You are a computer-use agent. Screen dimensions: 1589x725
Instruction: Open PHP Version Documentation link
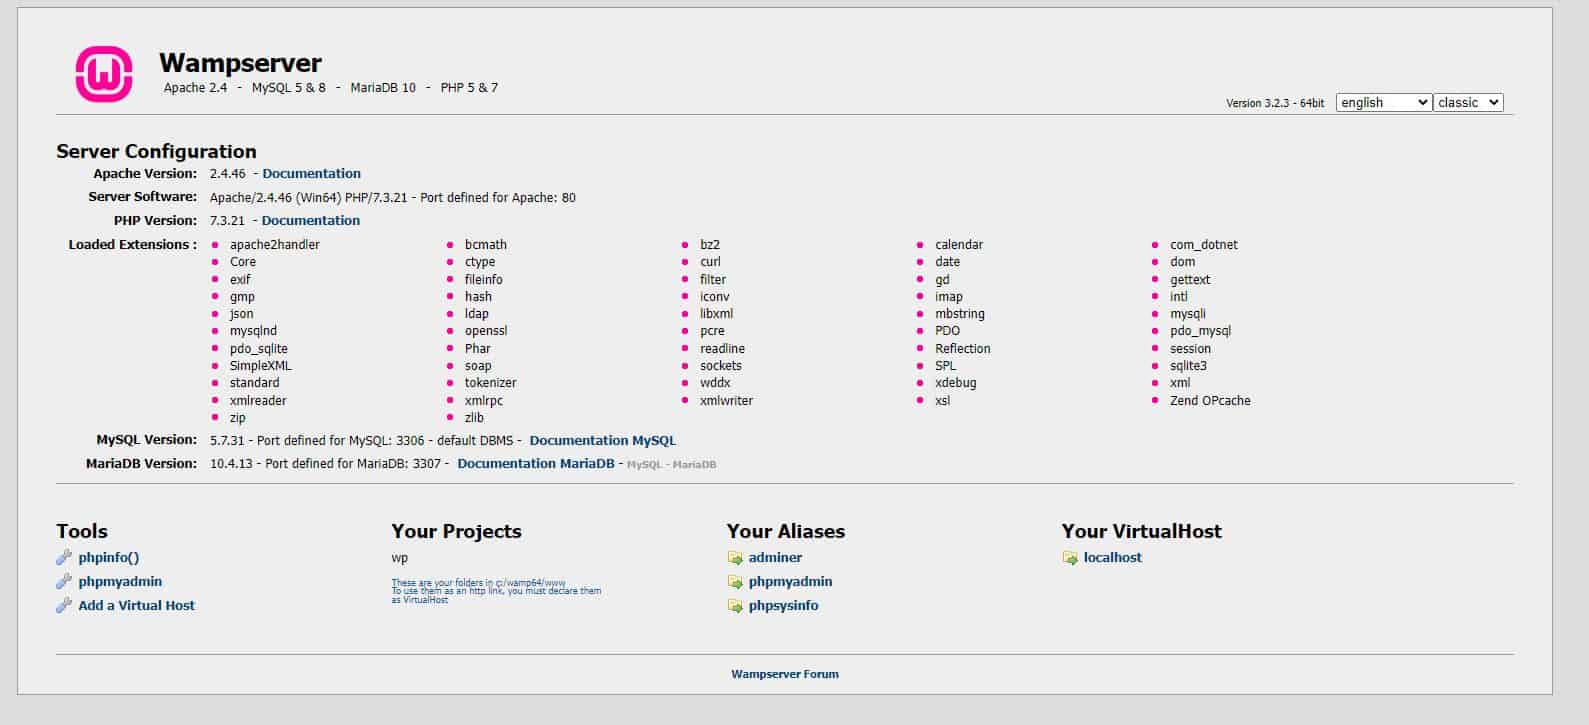click(x=310, y=221)
